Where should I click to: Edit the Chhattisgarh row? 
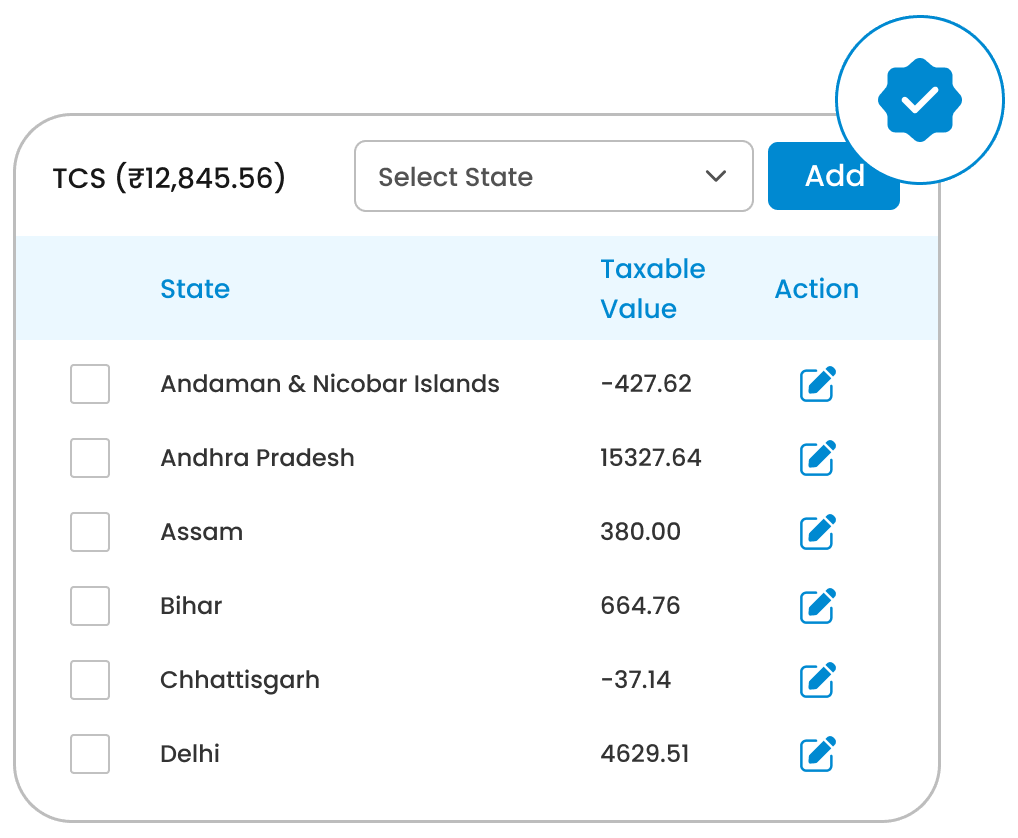[817, 680]
